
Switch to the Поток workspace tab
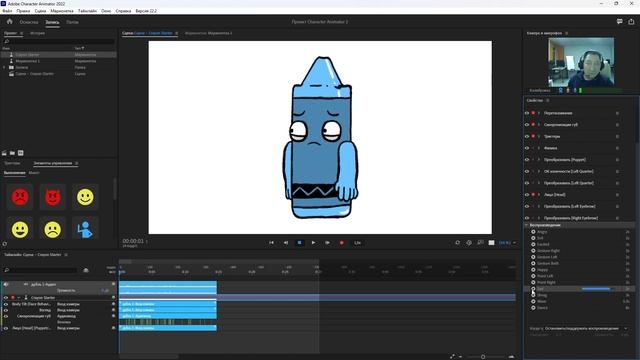(72, 22)
